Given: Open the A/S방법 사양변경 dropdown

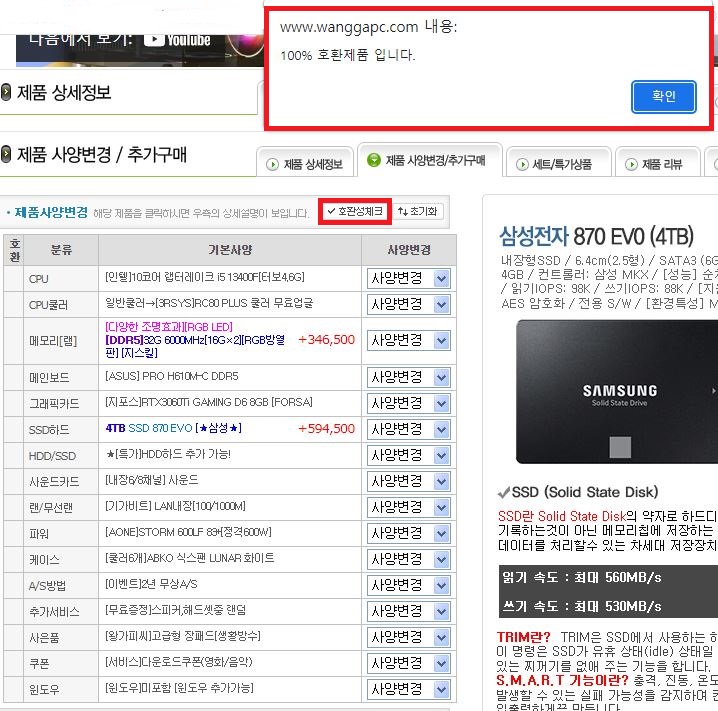Looking at the screenshot, I should pos(408,585).
